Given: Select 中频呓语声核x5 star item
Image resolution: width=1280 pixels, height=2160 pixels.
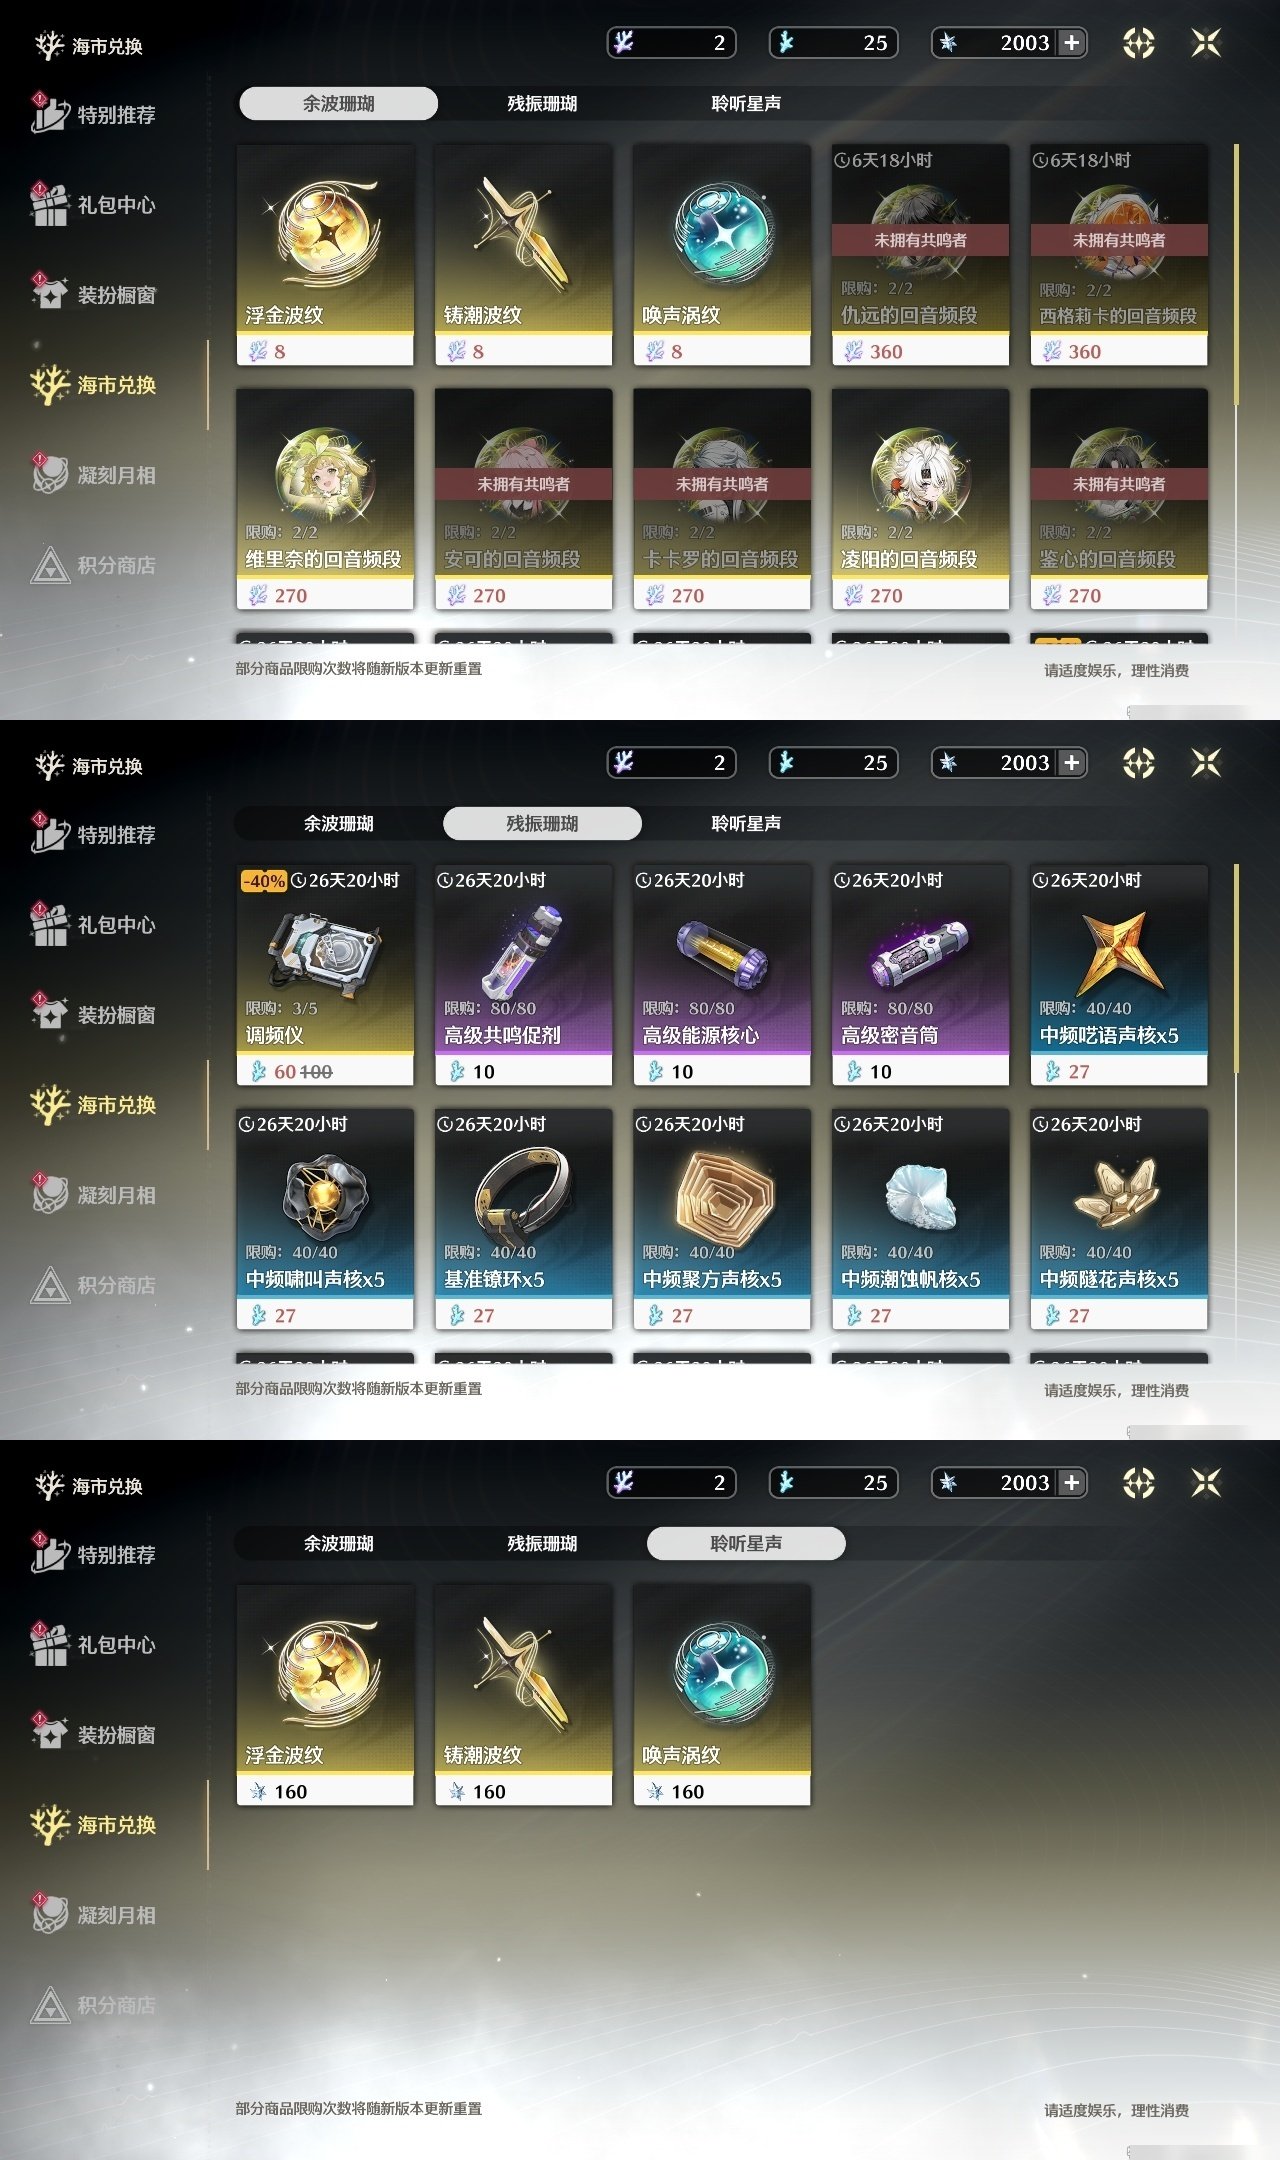Looking at the screenshot, I should coord(1119,975).
